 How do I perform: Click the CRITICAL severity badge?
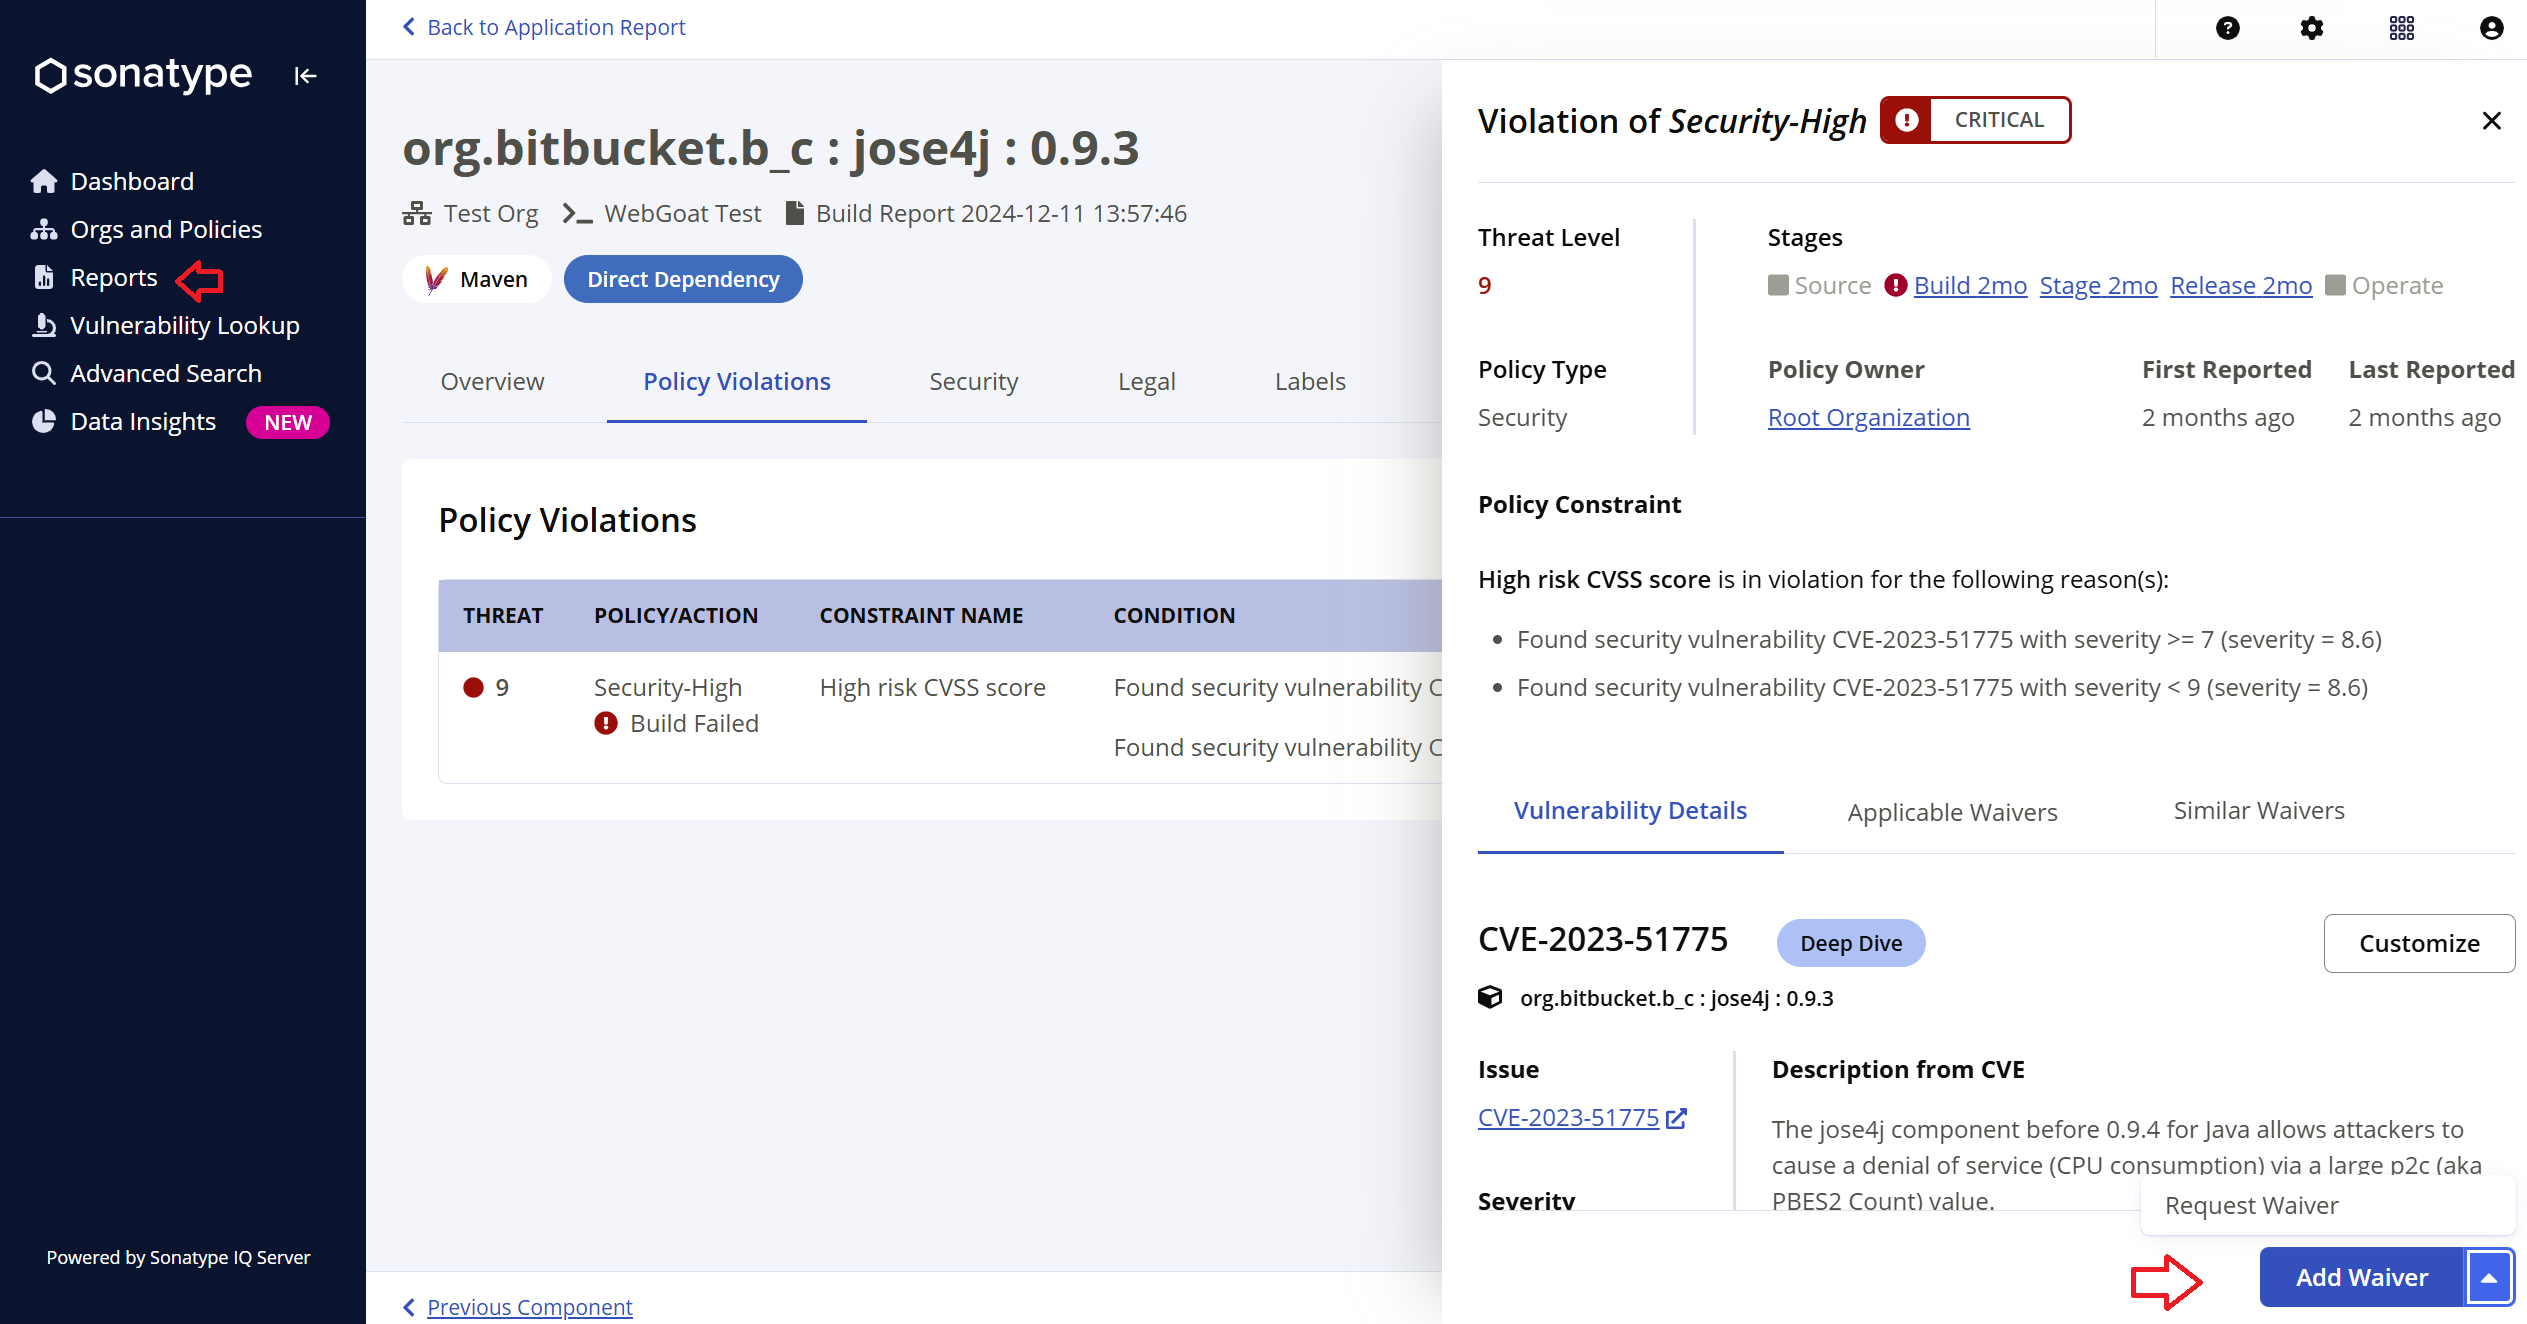click(x=1975, y=120)
